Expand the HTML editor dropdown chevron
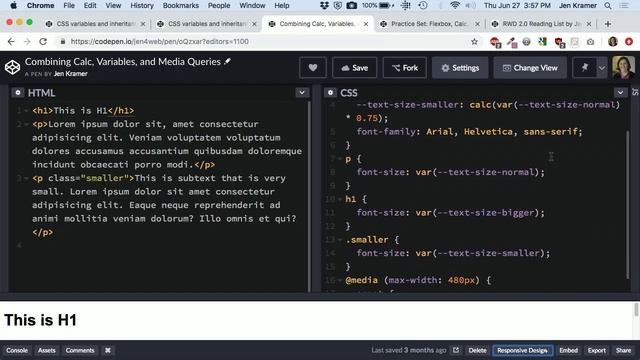Screen dimensions: 640x360 pyautogui.click(x=302, y=93)
